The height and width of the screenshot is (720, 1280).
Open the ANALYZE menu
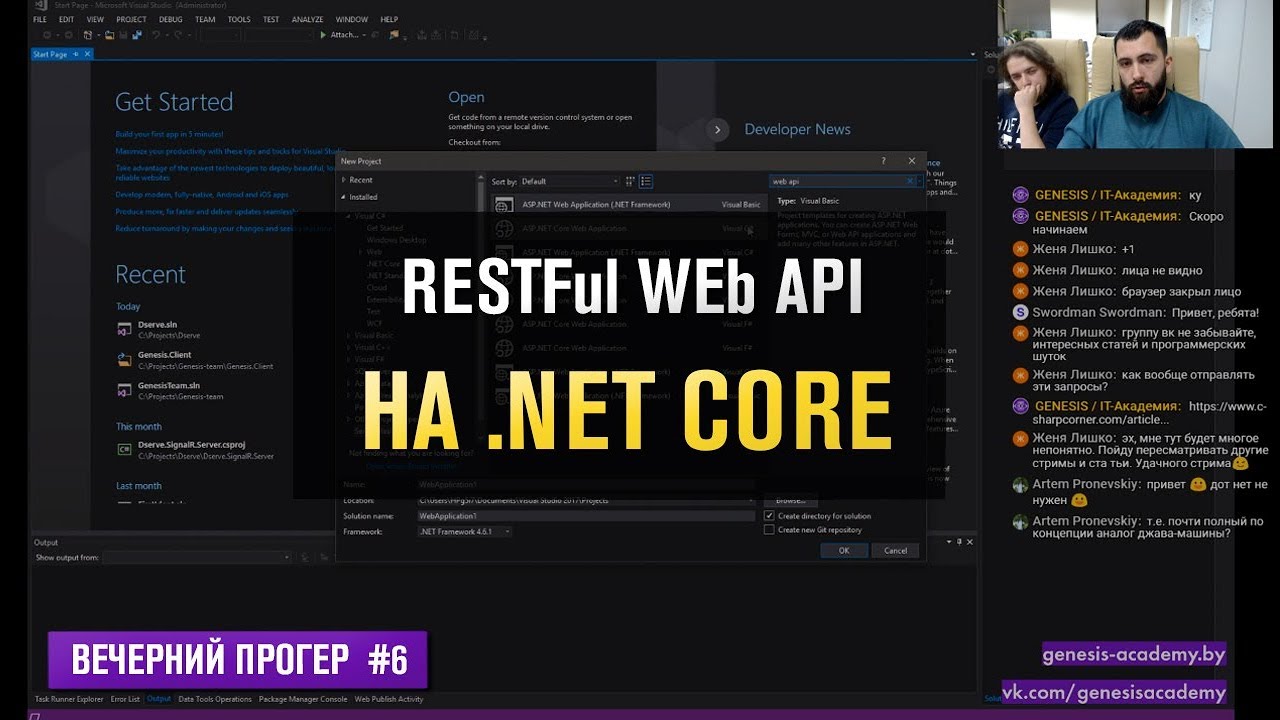(307, 19)
